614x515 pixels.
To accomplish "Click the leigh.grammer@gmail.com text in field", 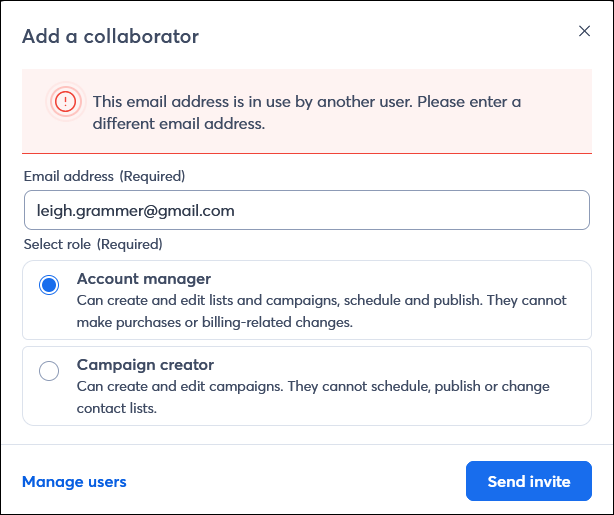I will [x=135, y=211].
